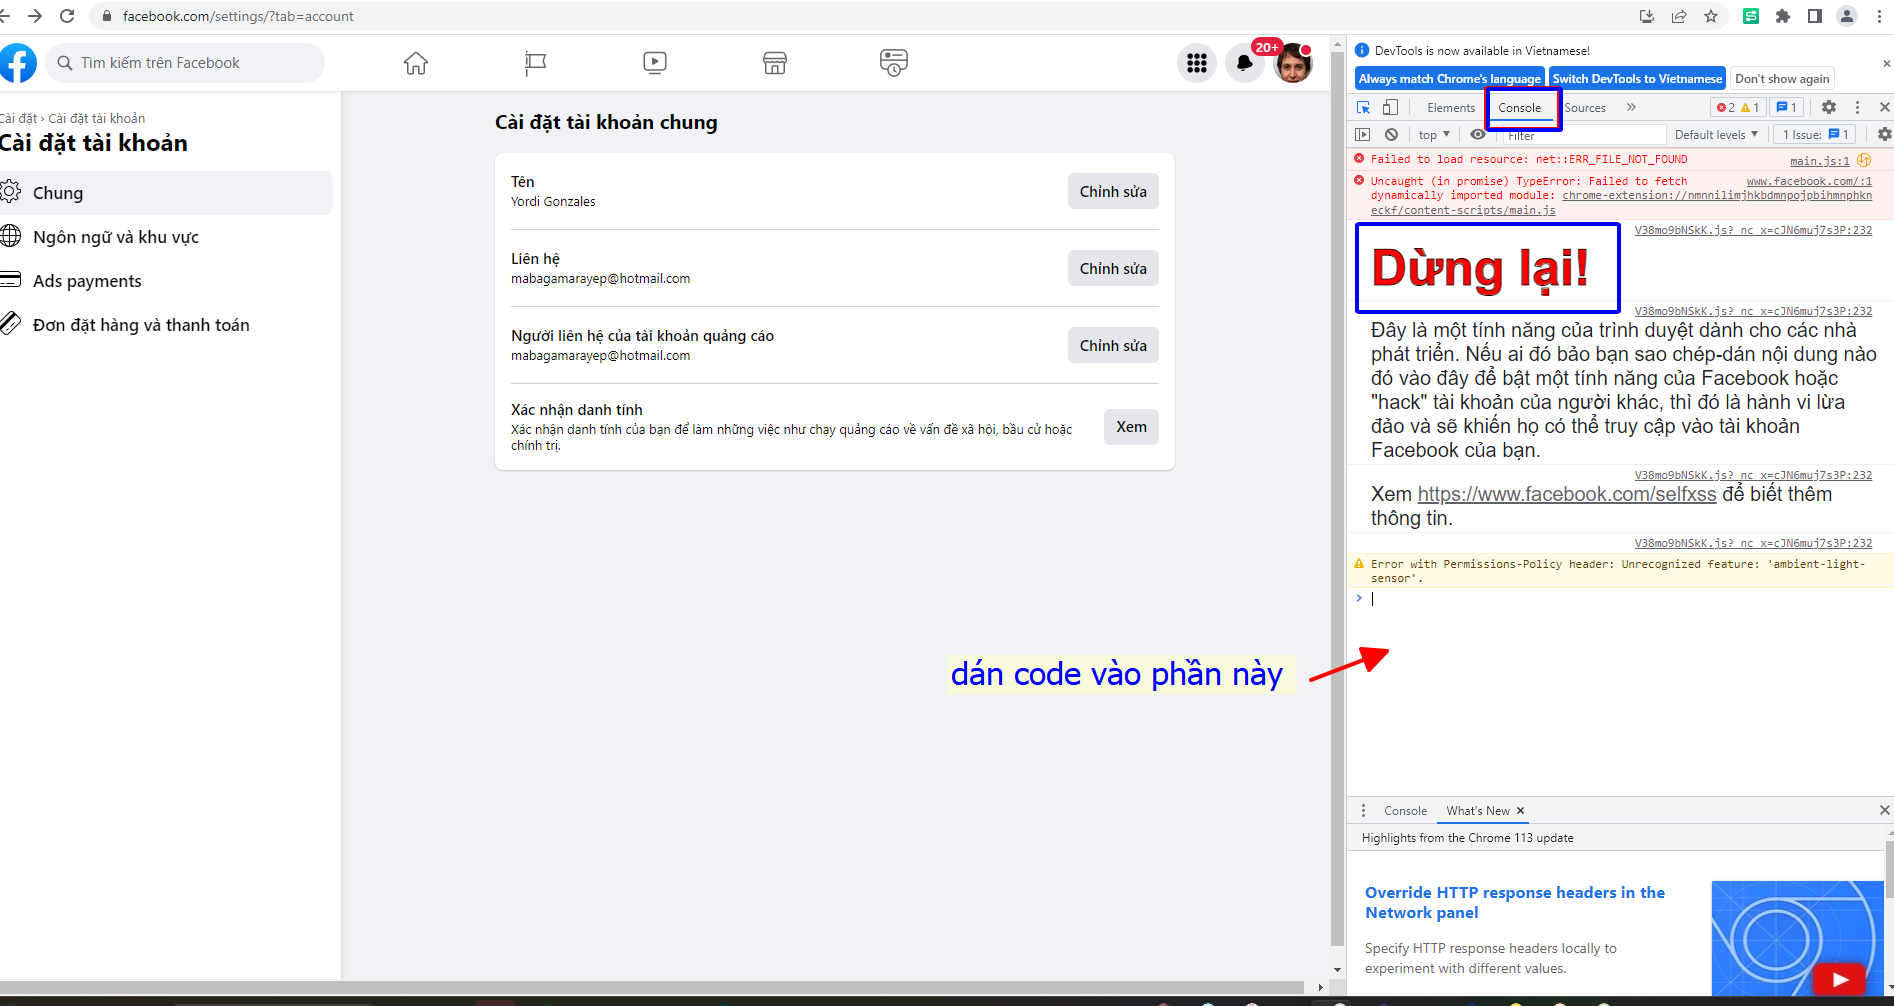The width and height of the screenshot is (1894, 1006).
Task: Open Marketplace storefront icon
Action: pyautogui.click(x=775, y=63)
